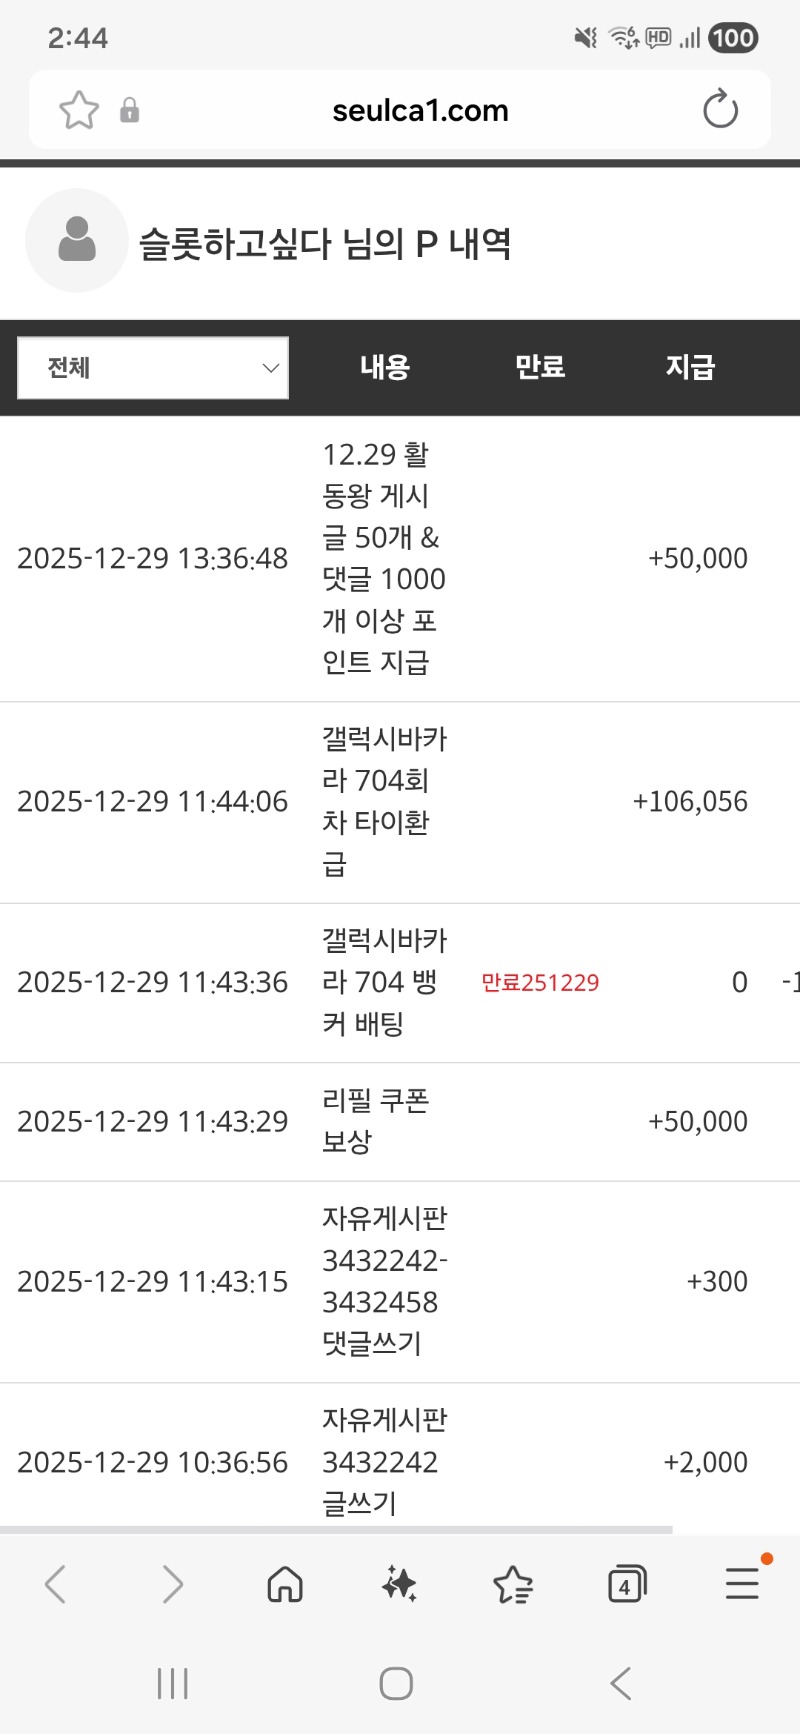The height and width of the screenshot is (1734, 800).
Task: Open the 전체 filter dropdown
Action: tap(153, 368)
